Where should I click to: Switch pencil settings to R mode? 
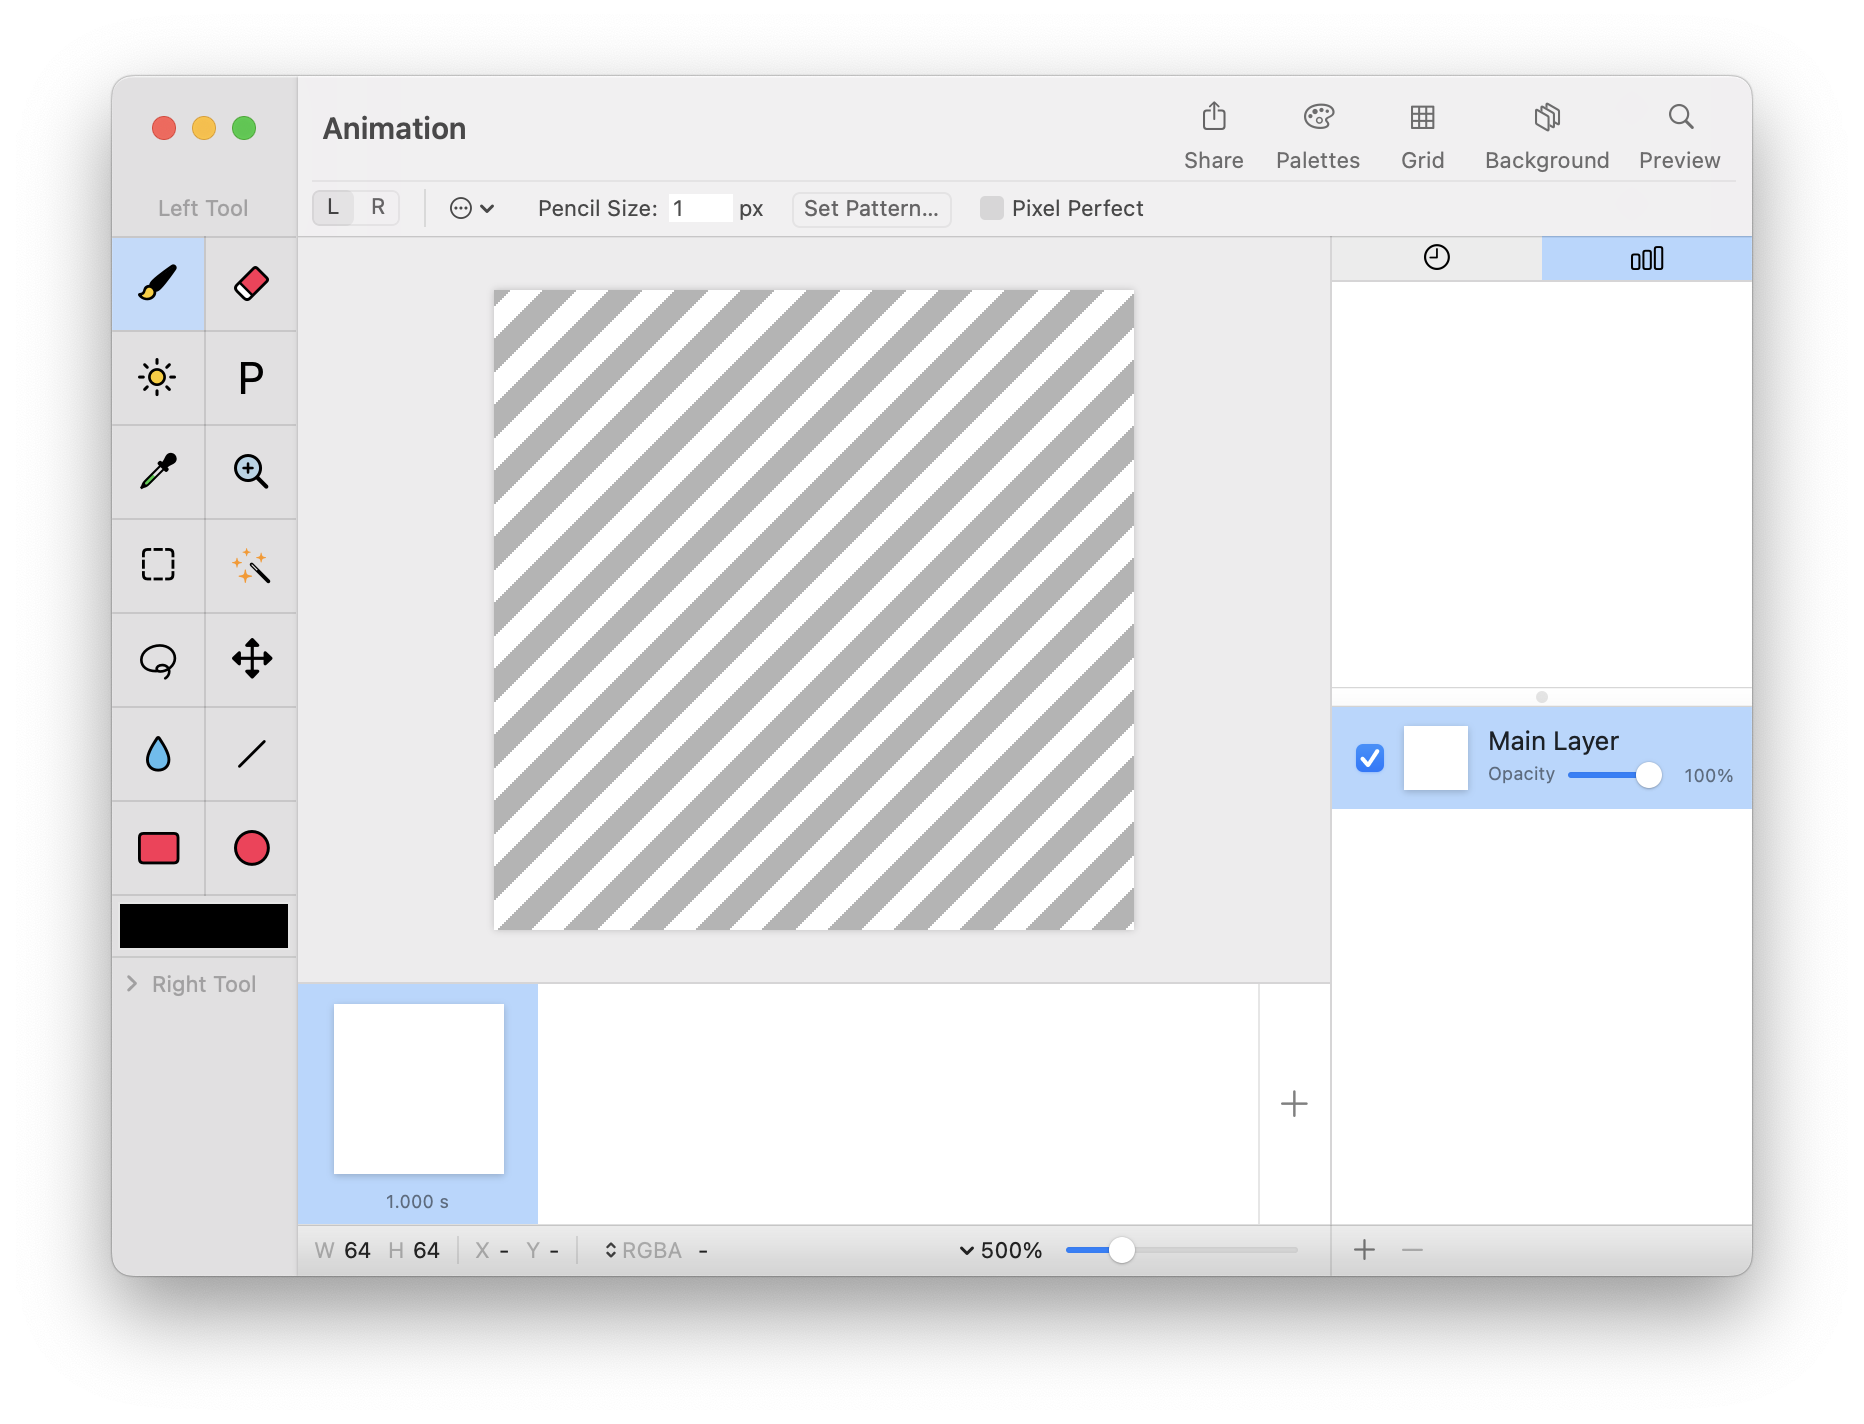pos(378,207)
